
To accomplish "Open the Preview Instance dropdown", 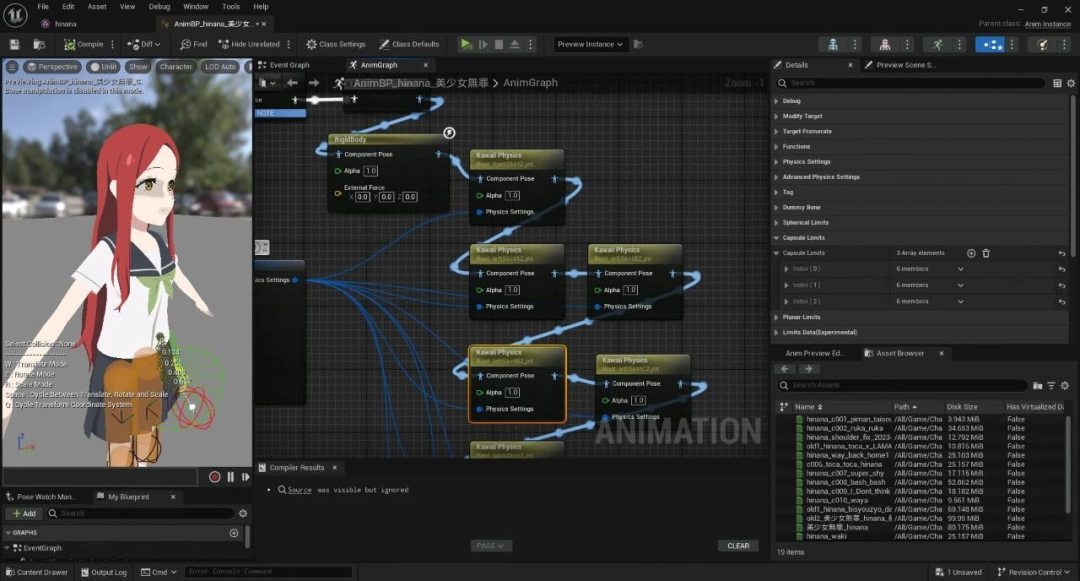I will click(x=590, y=44).
